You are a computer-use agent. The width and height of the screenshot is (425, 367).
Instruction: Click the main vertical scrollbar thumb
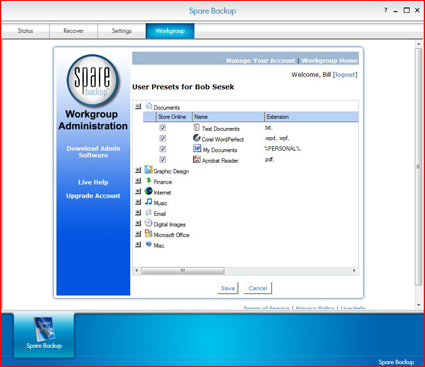pyautogui.click(x=418, y=167)
